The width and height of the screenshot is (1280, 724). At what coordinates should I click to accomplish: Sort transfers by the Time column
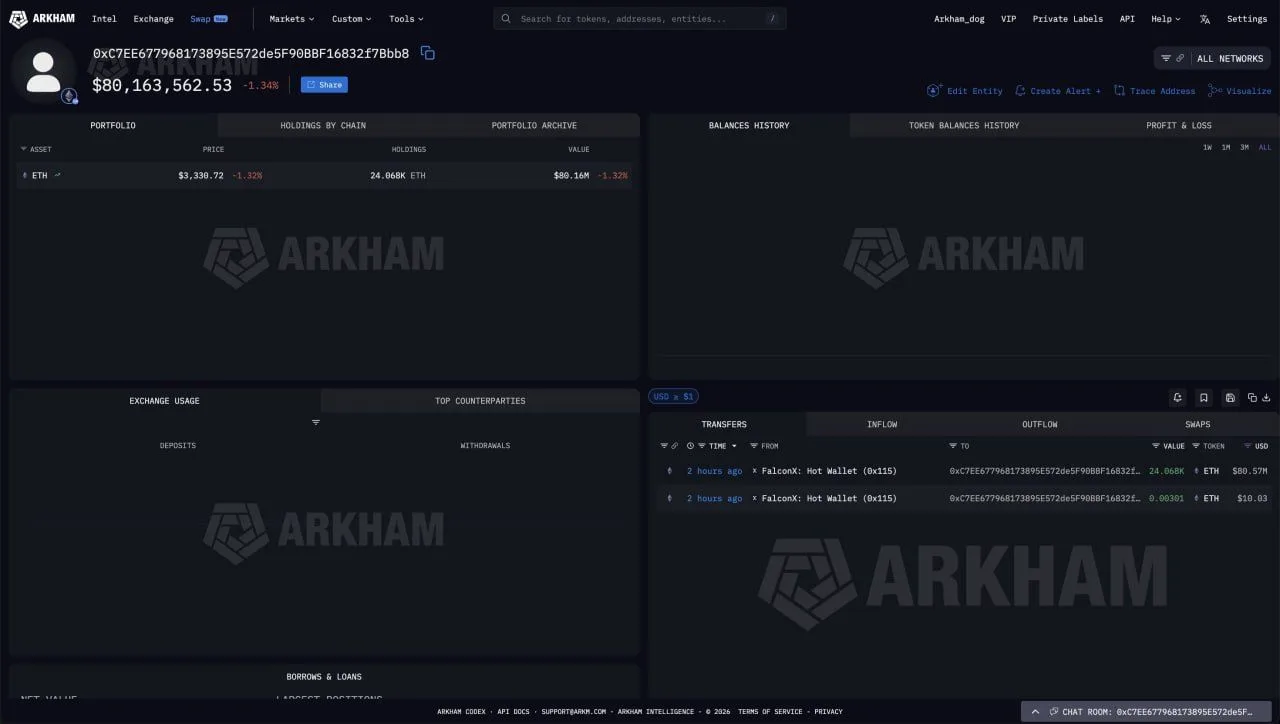coord(717,446)
